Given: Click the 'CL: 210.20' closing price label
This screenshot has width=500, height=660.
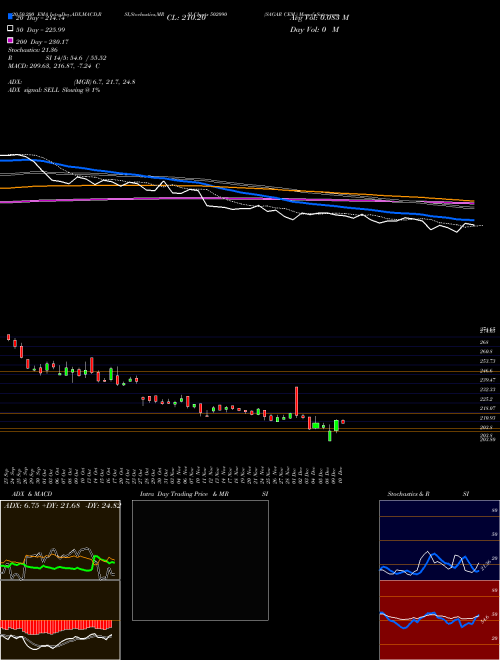Looking at the screenshot, I should coord(186,18).
